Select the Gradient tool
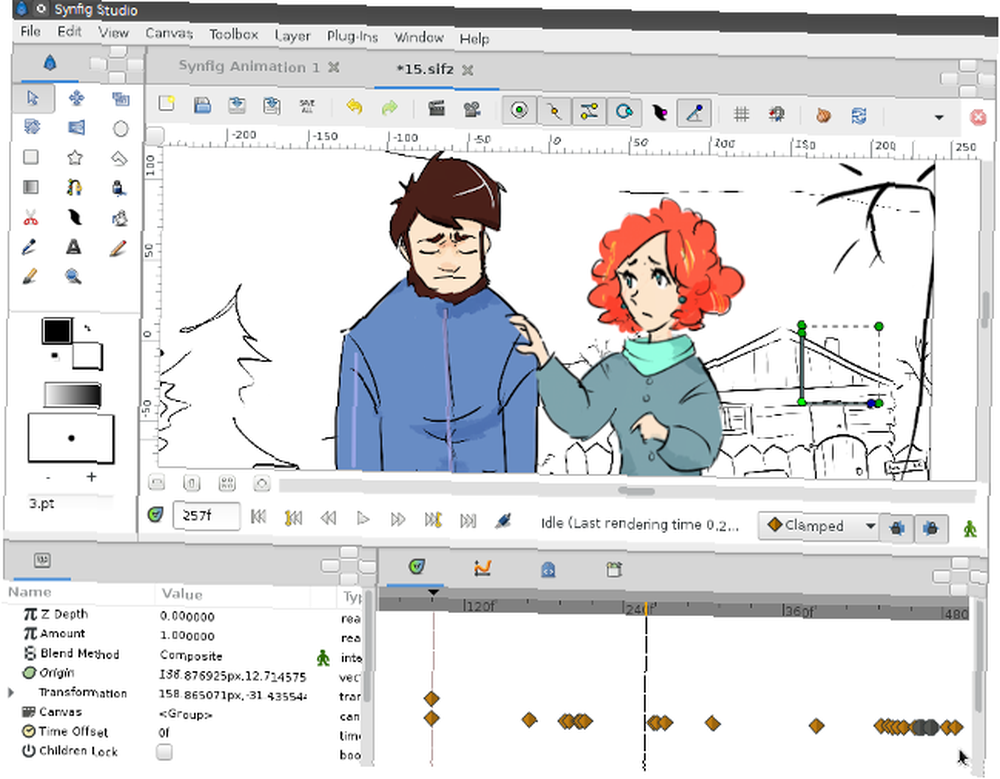 click(30, 186)
